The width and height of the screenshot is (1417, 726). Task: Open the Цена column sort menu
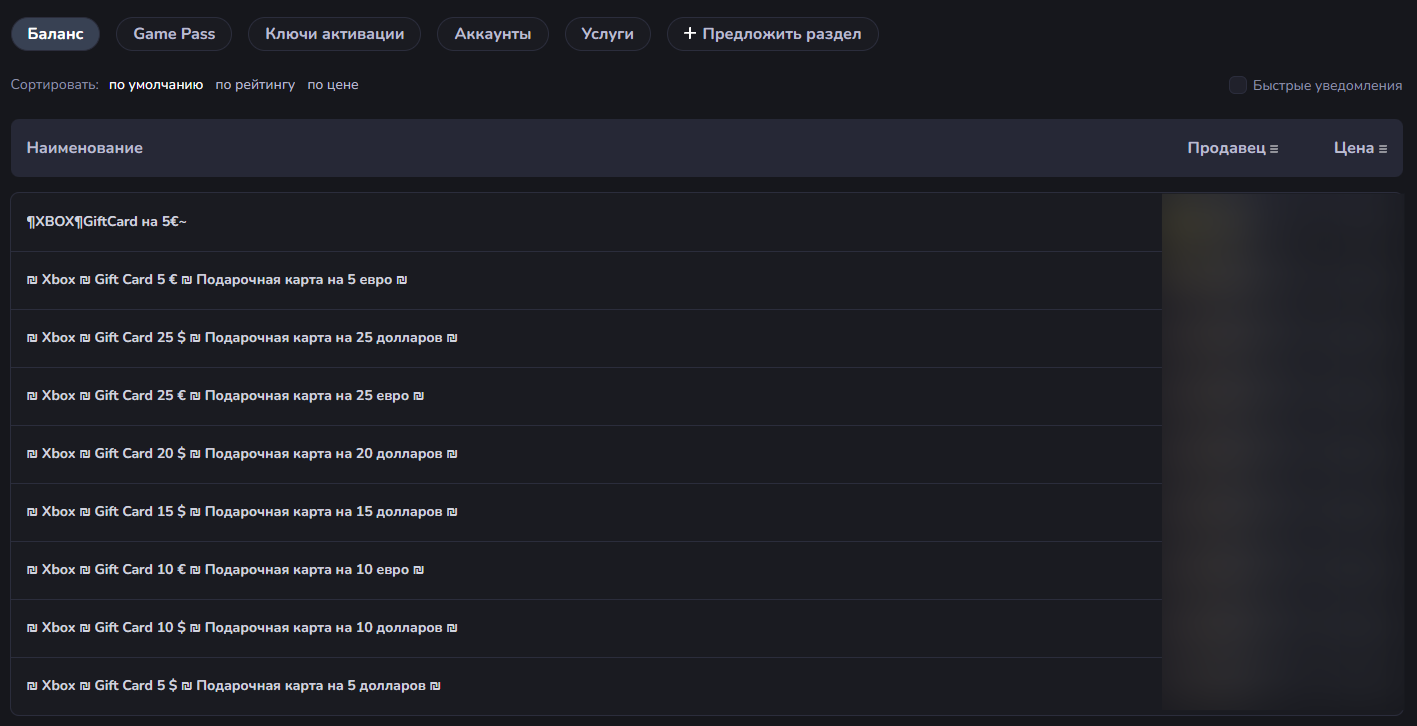1361,148
